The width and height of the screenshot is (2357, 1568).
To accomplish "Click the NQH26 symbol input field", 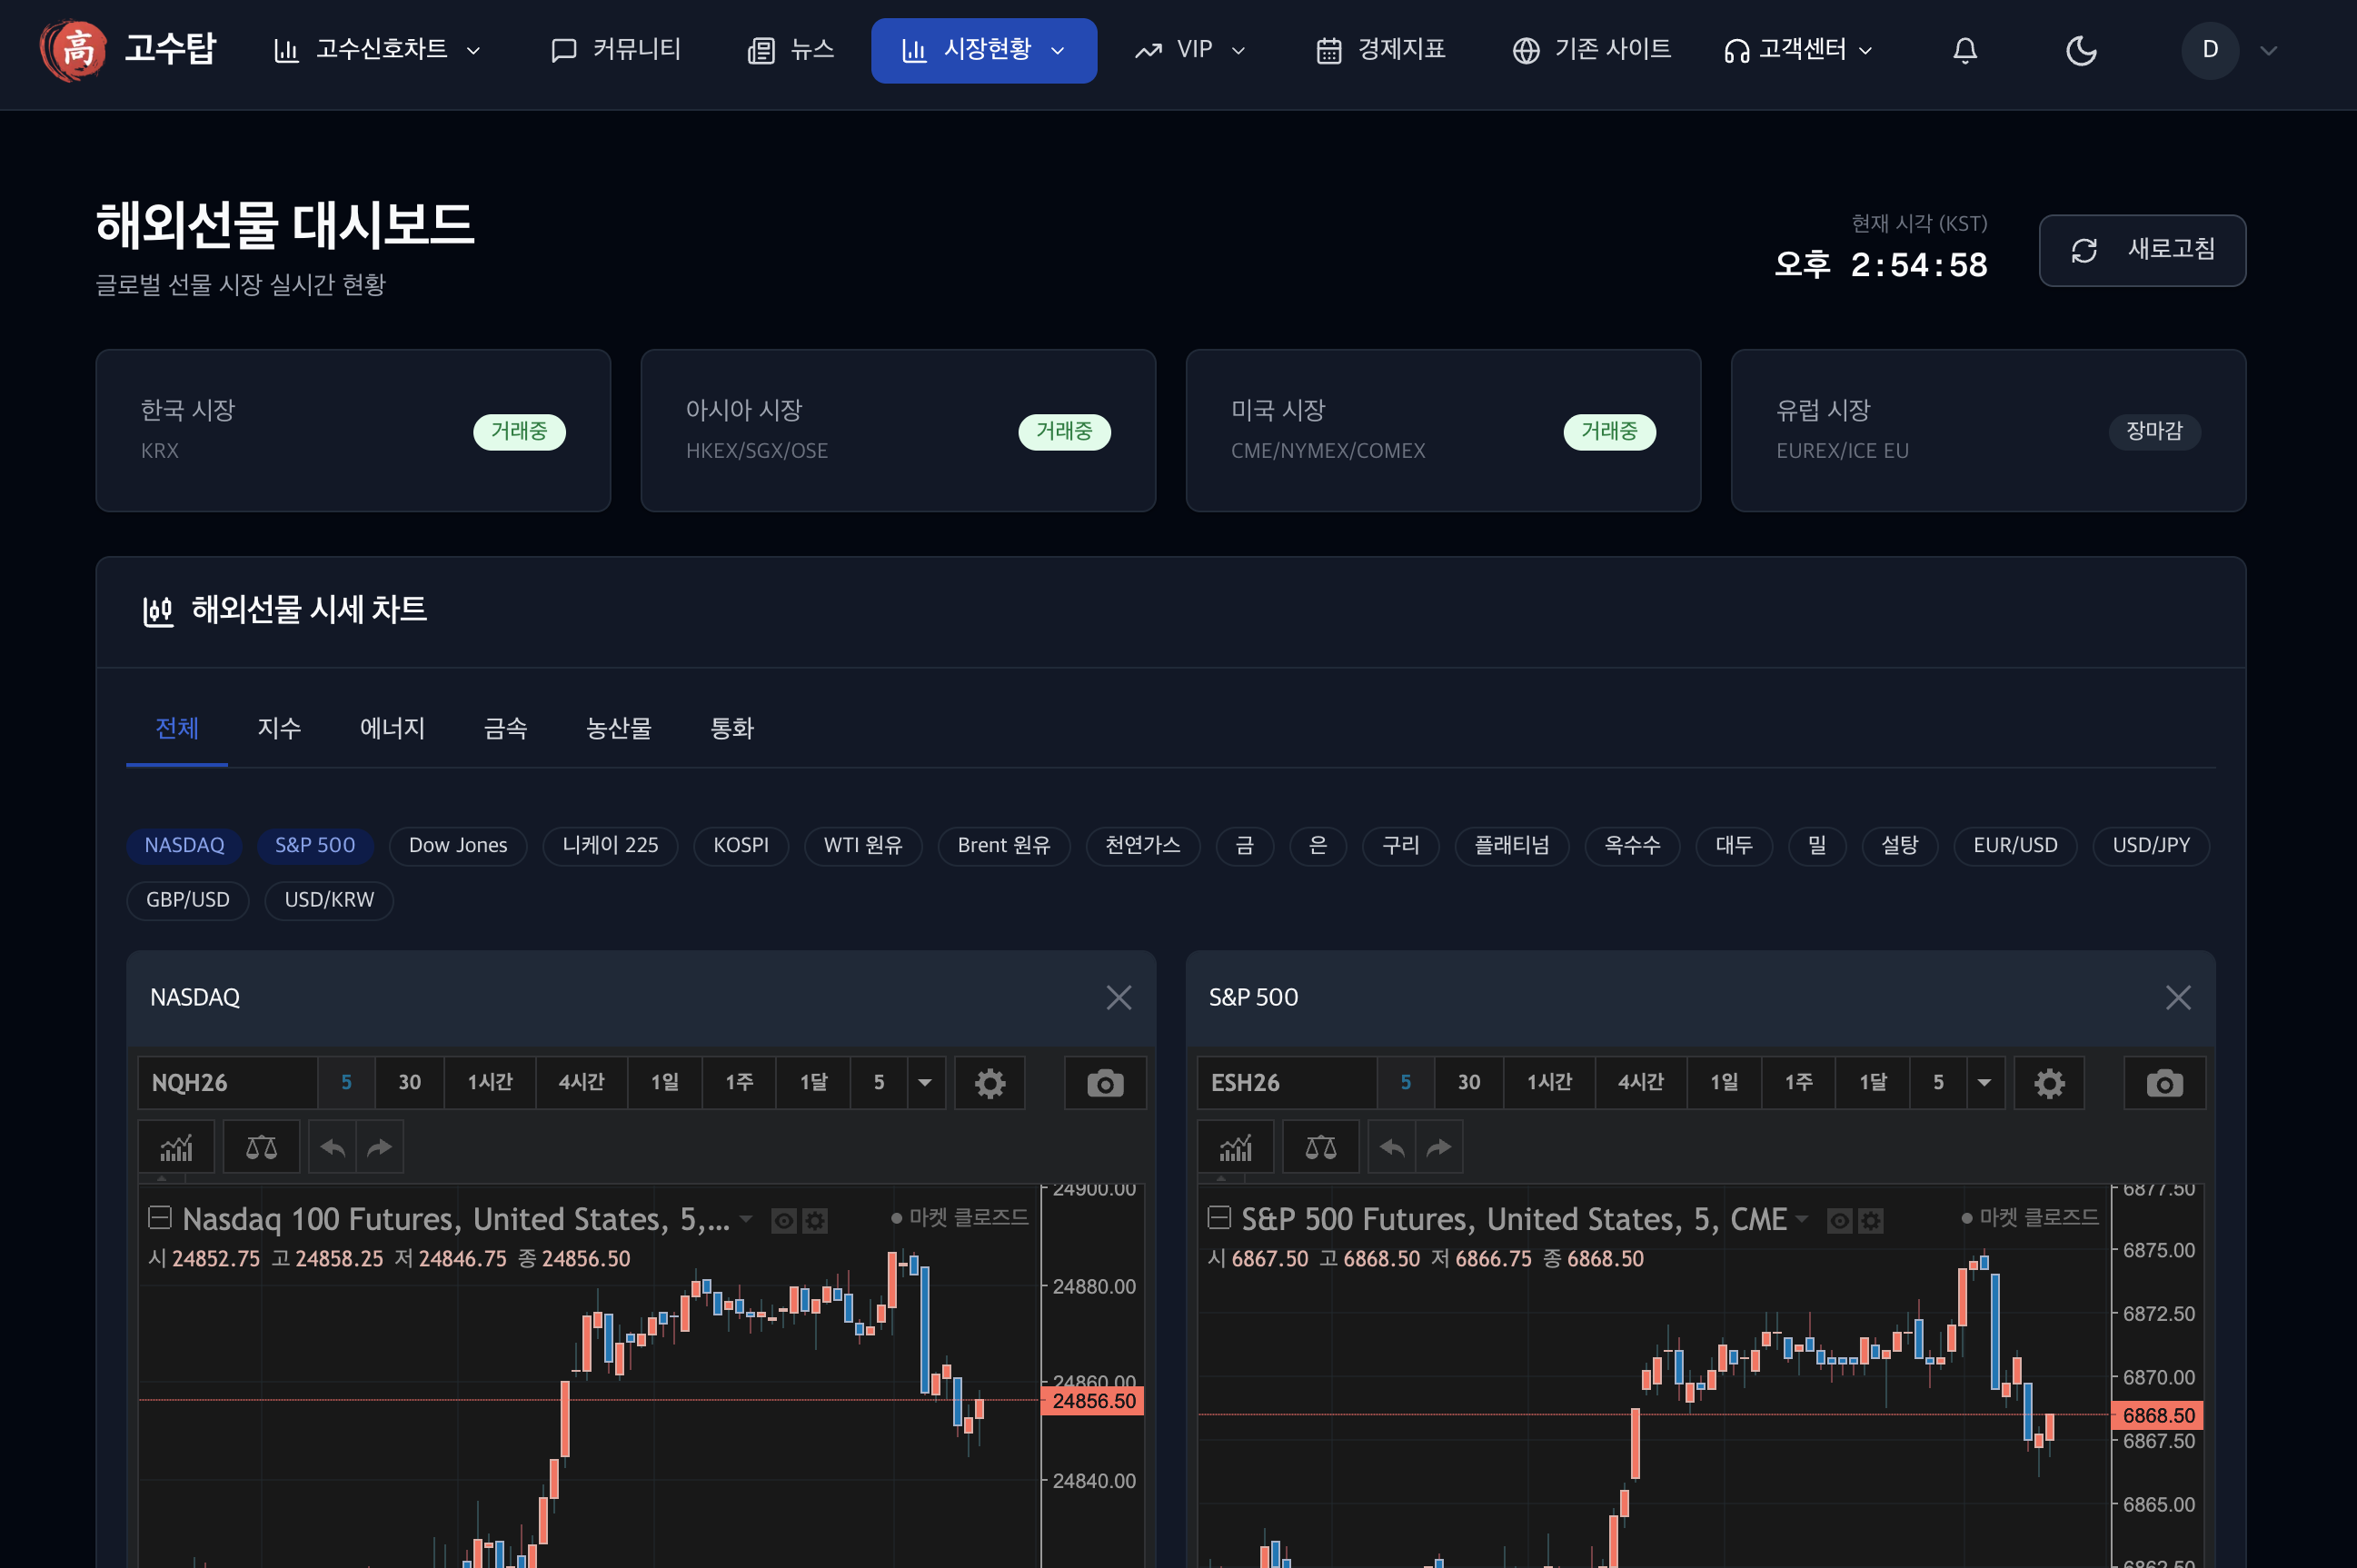I will click(x=228, y=1083).
